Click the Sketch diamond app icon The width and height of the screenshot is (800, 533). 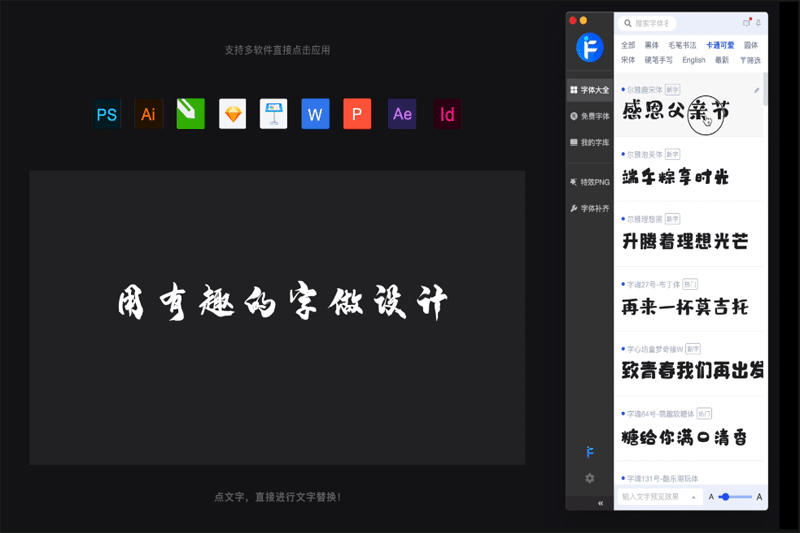click(232, 114)
